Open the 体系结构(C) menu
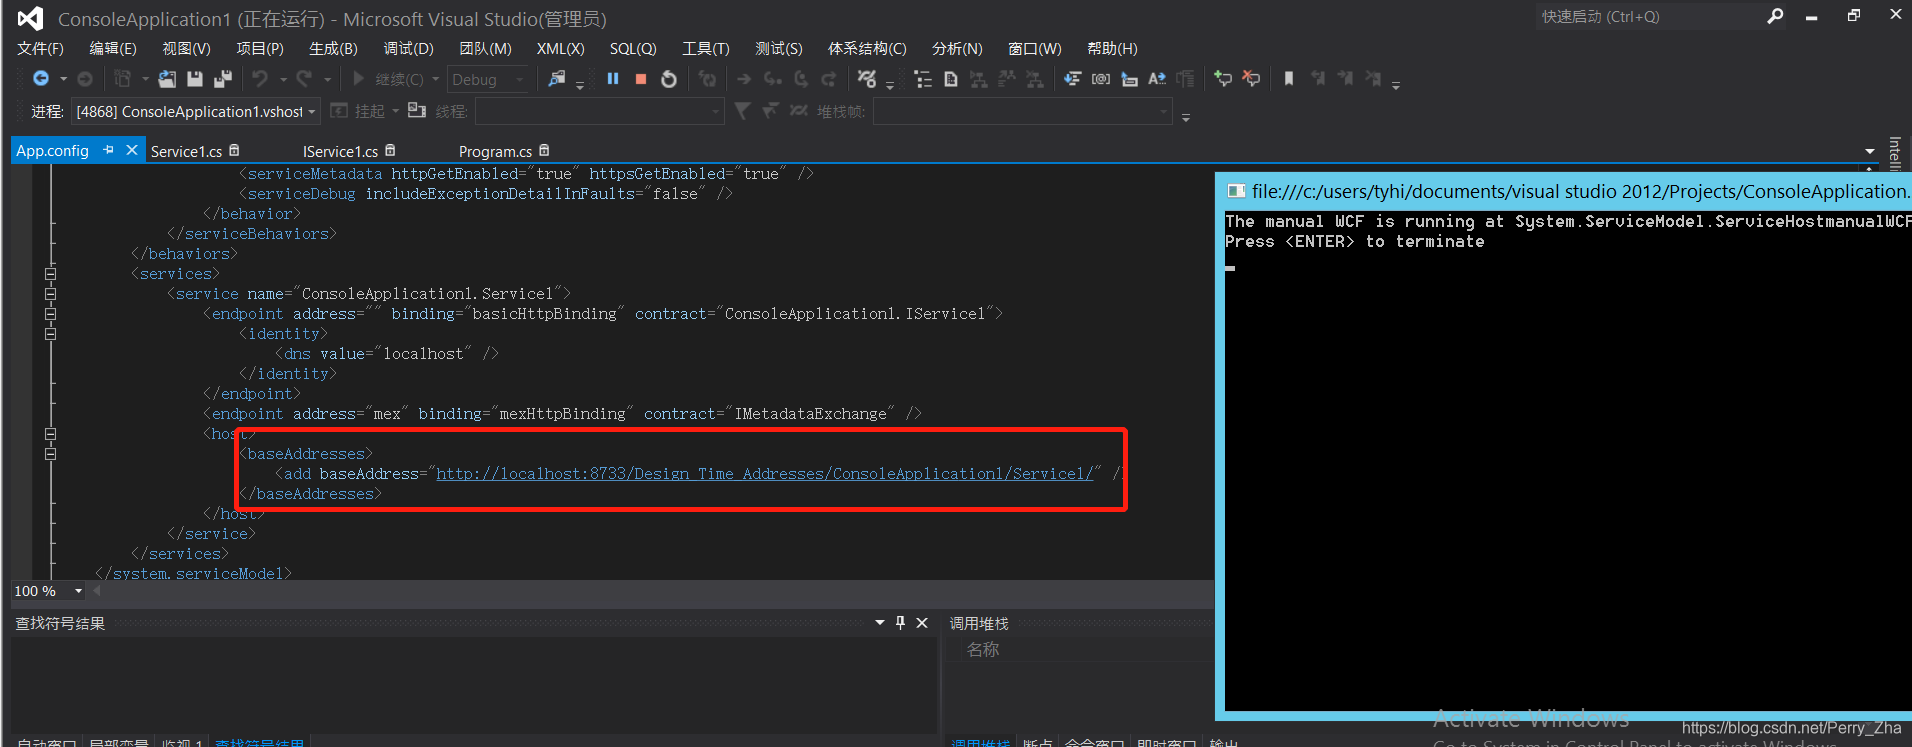 pyautogui.click(x=867, y=48)
